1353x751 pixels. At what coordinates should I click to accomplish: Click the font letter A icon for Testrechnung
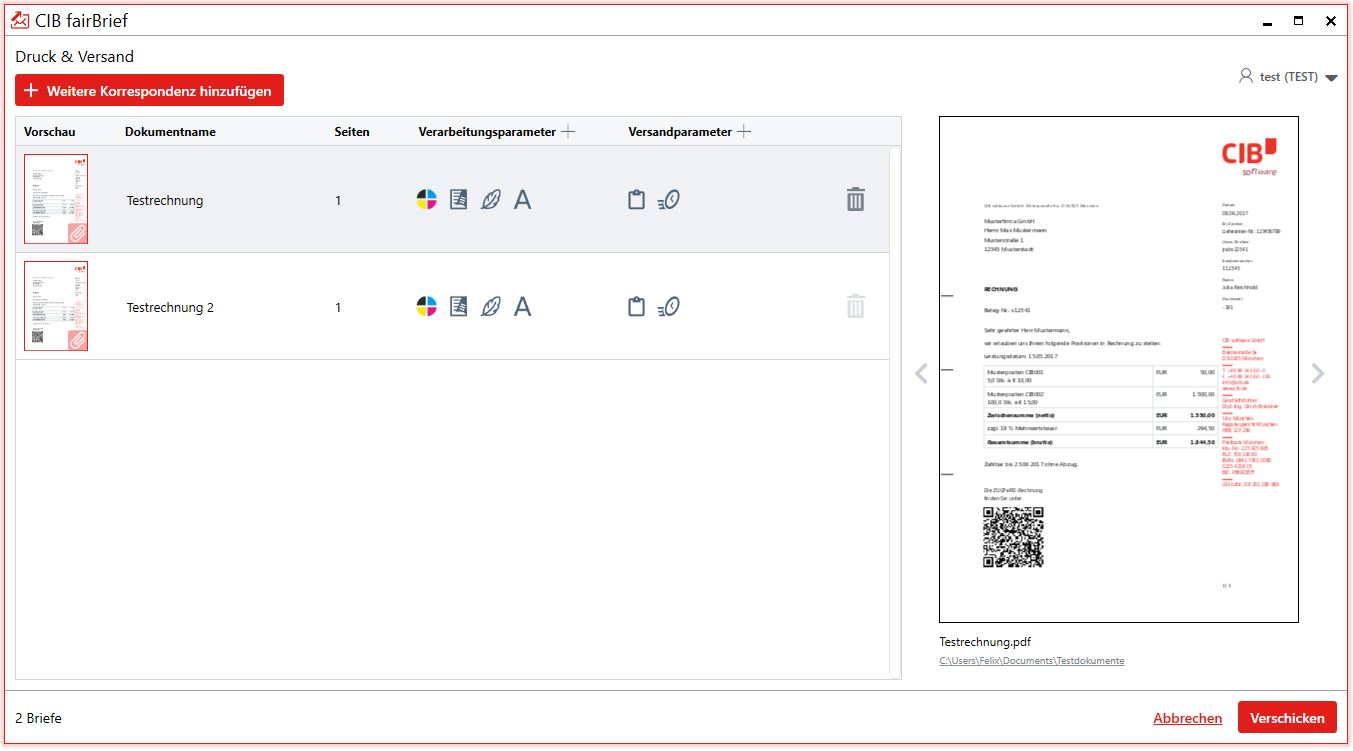pos(522,200)
